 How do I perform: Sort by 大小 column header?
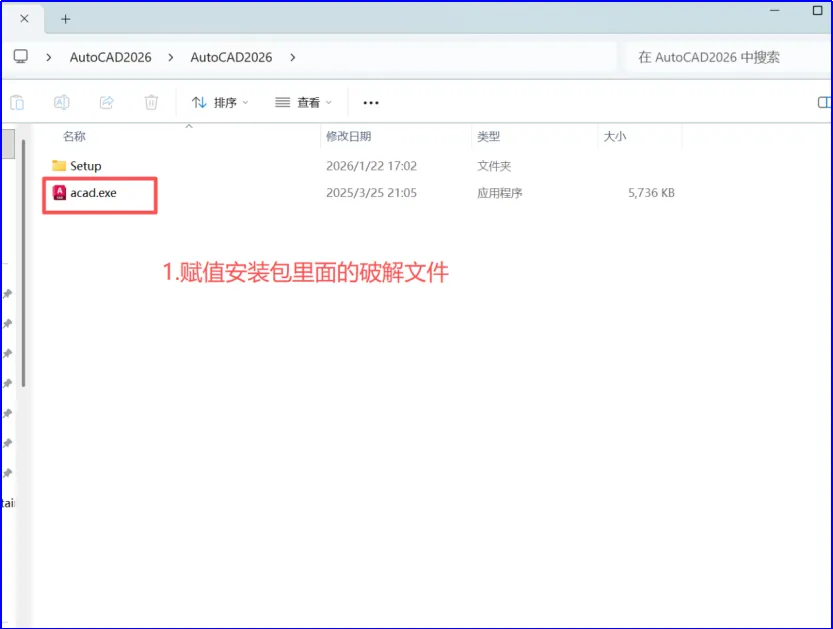pos(615,137)
